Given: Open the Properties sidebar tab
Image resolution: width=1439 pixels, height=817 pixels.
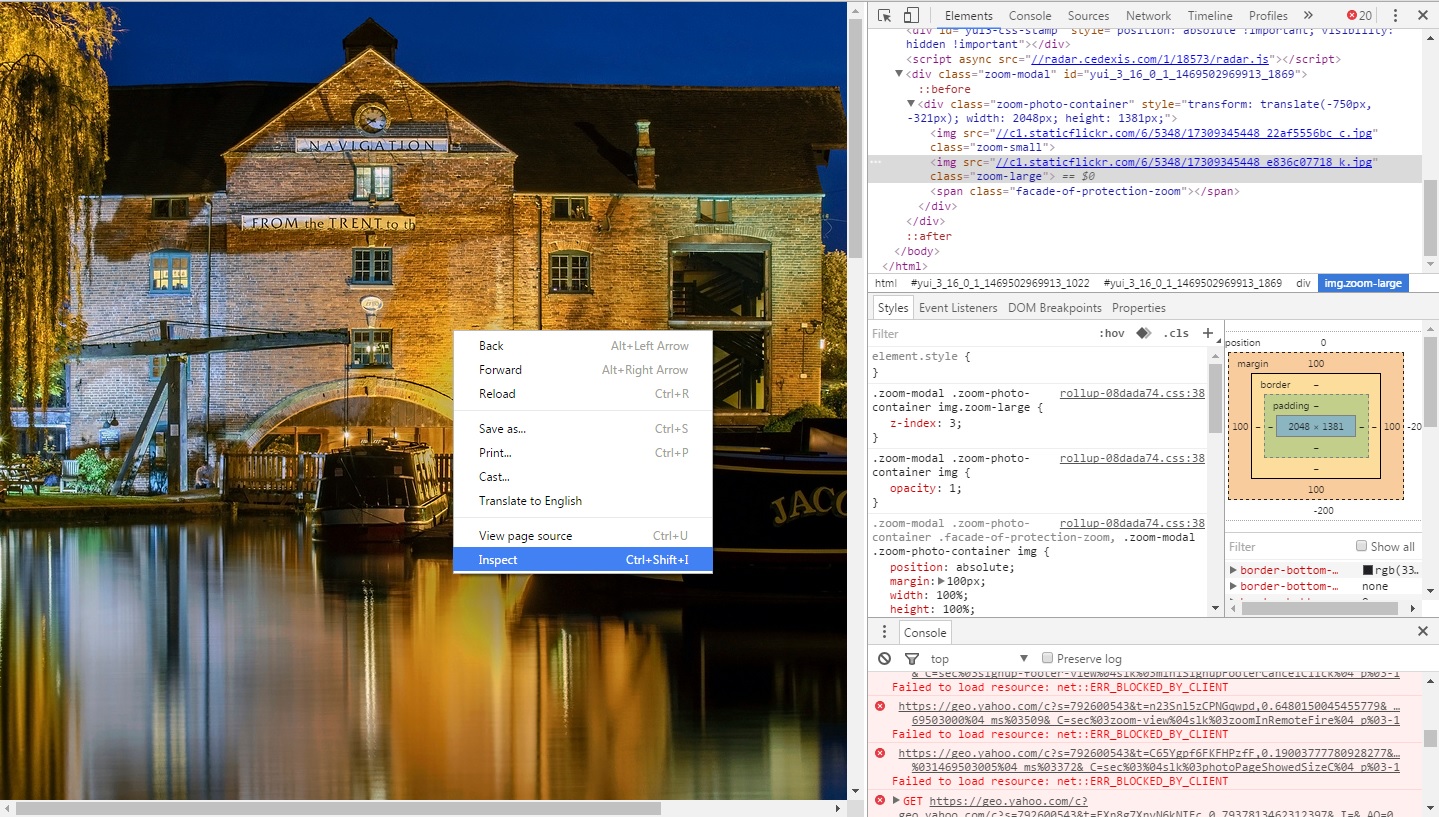Looking at the screenshot, I should tap(1138, 308).
